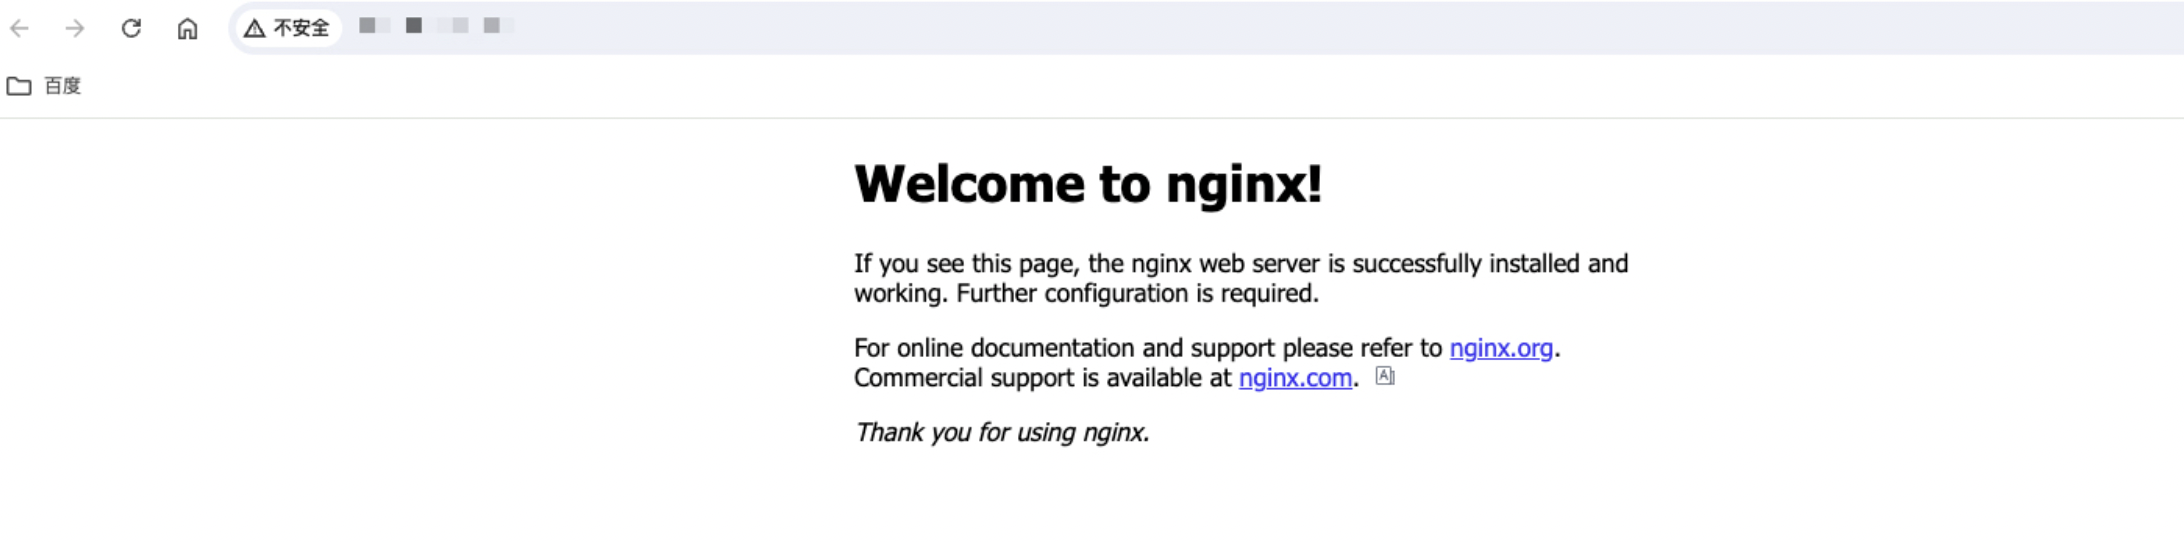Click the blurred URL in the address bar

[x=436, y=26]
